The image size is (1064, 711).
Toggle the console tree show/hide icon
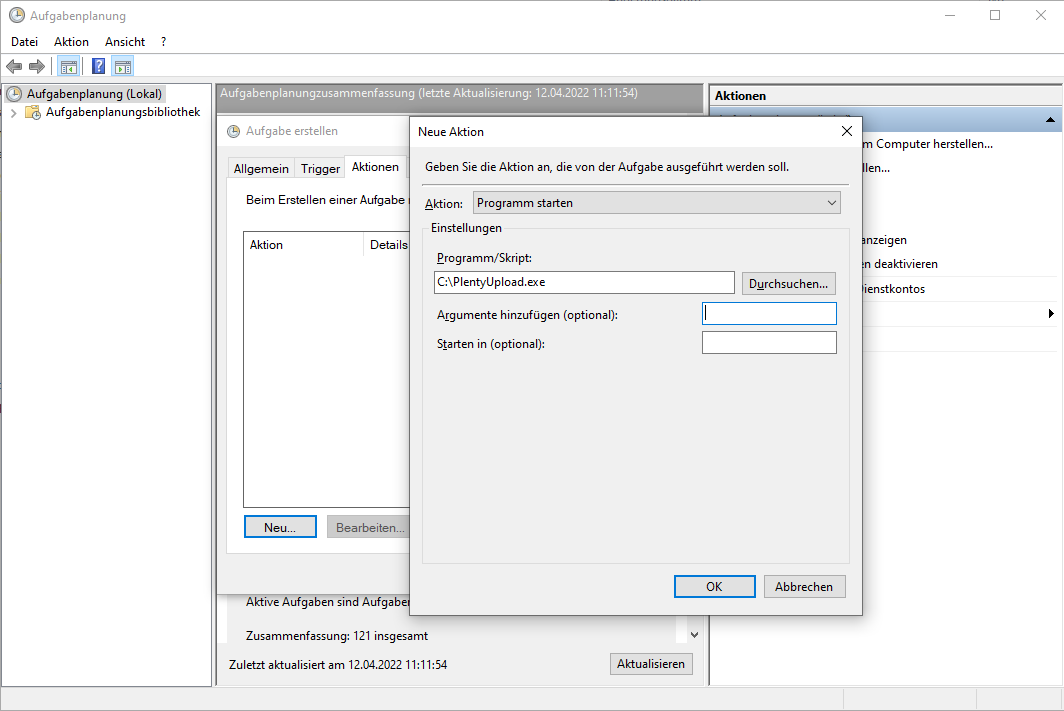tap(69, 67)
